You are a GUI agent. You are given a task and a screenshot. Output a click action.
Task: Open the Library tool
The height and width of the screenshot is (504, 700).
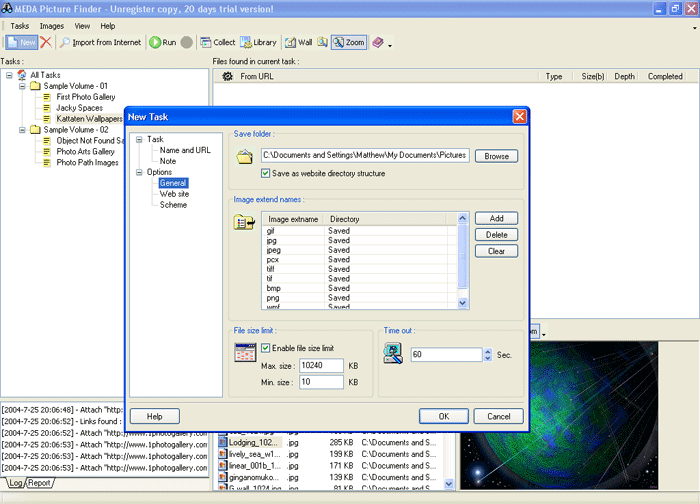pos(258,42)
